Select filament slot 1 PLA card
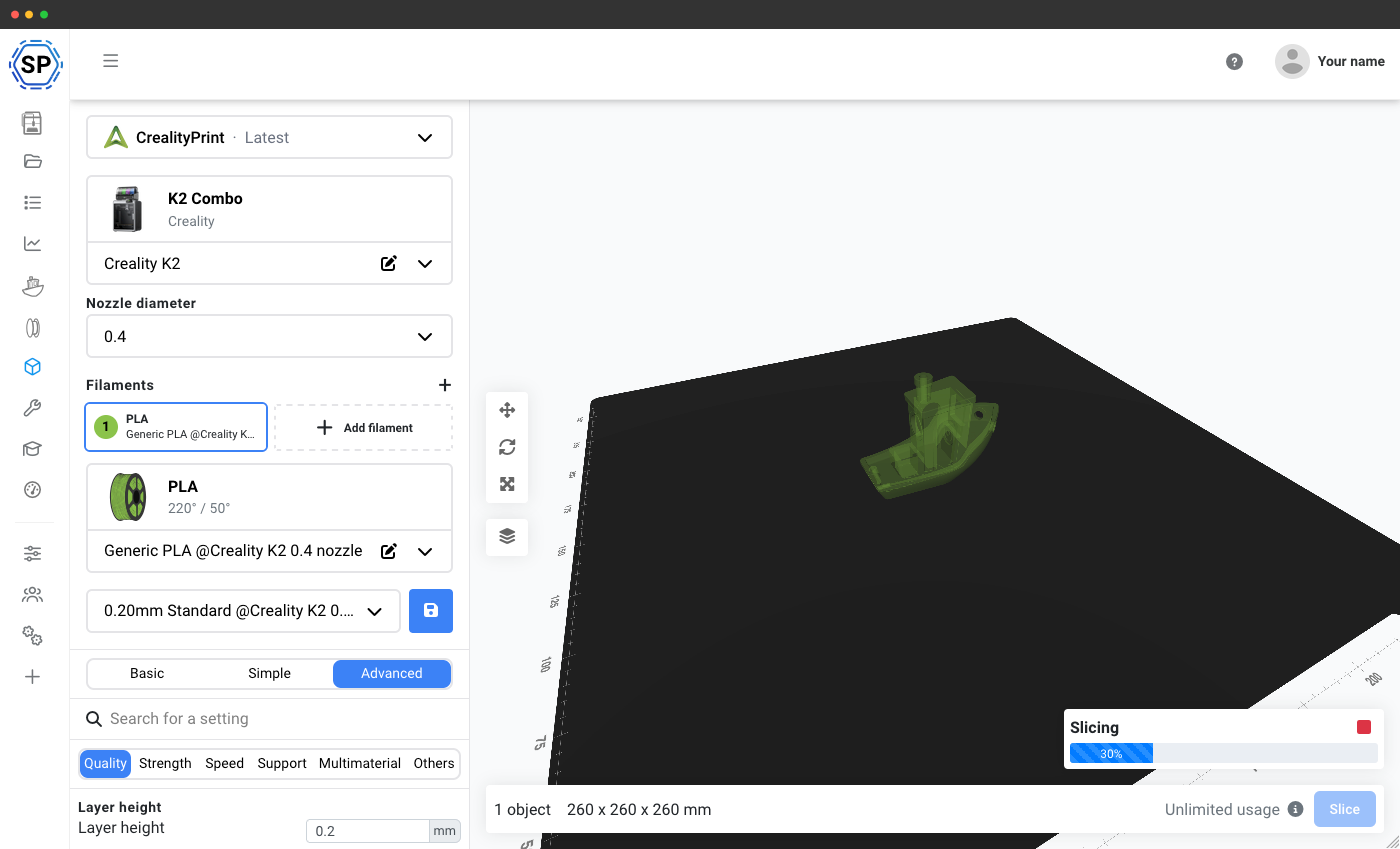Image resolution: width=1400 pixels, height=849 pixels. point(176,427)
